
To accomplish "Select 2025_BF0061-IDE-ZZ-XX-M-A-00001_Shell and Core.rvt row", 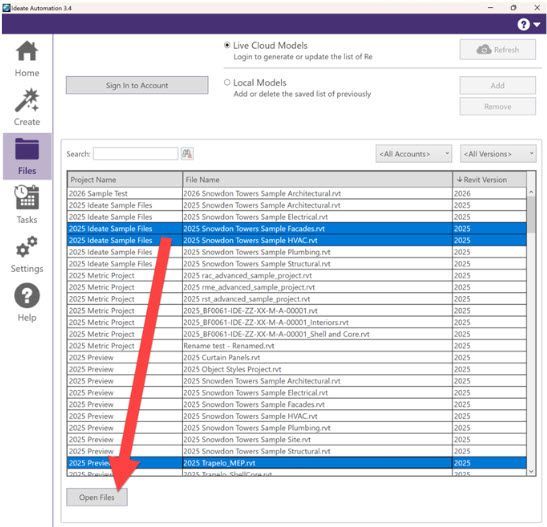I will pyautogui.click(x=297, y=334).
